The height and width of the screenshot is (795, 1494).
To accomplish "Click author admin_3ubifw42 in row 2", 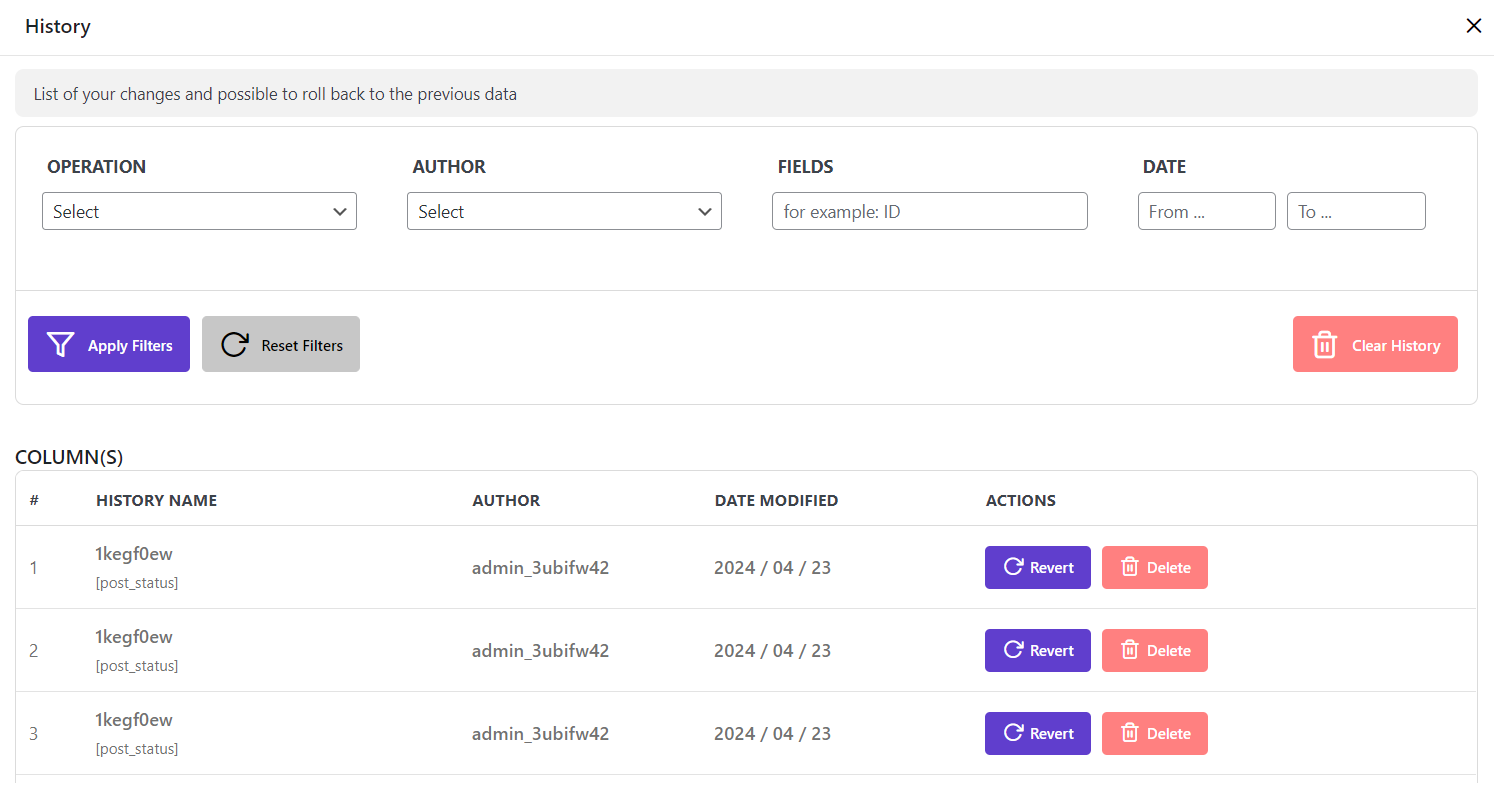I will point(540,650).
